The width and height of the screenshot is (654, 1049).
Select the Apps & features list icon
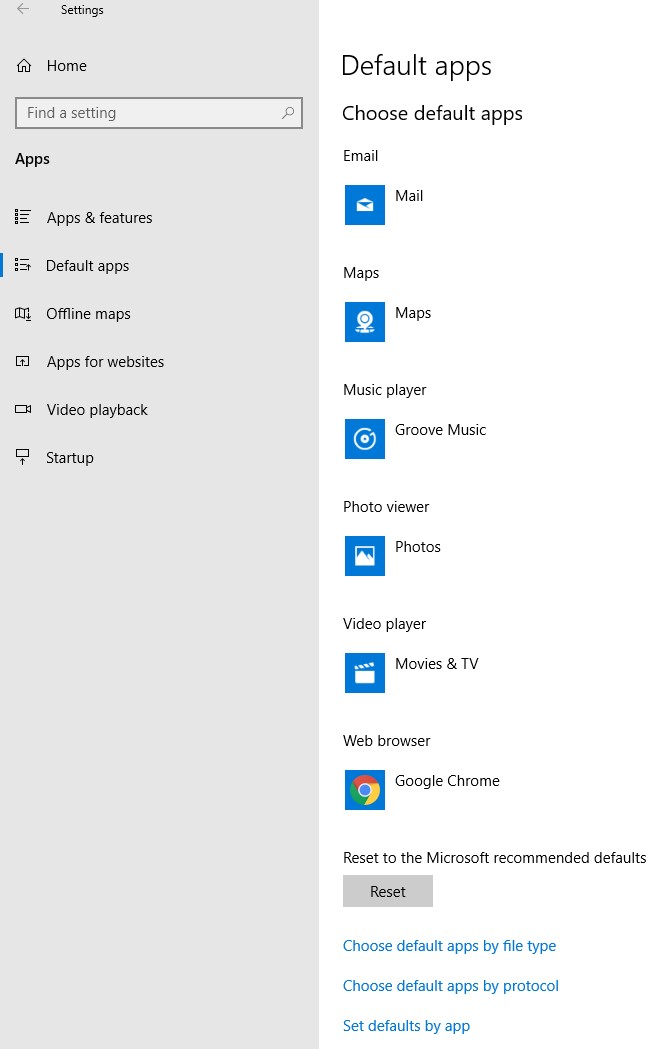(x=23, y=217)
